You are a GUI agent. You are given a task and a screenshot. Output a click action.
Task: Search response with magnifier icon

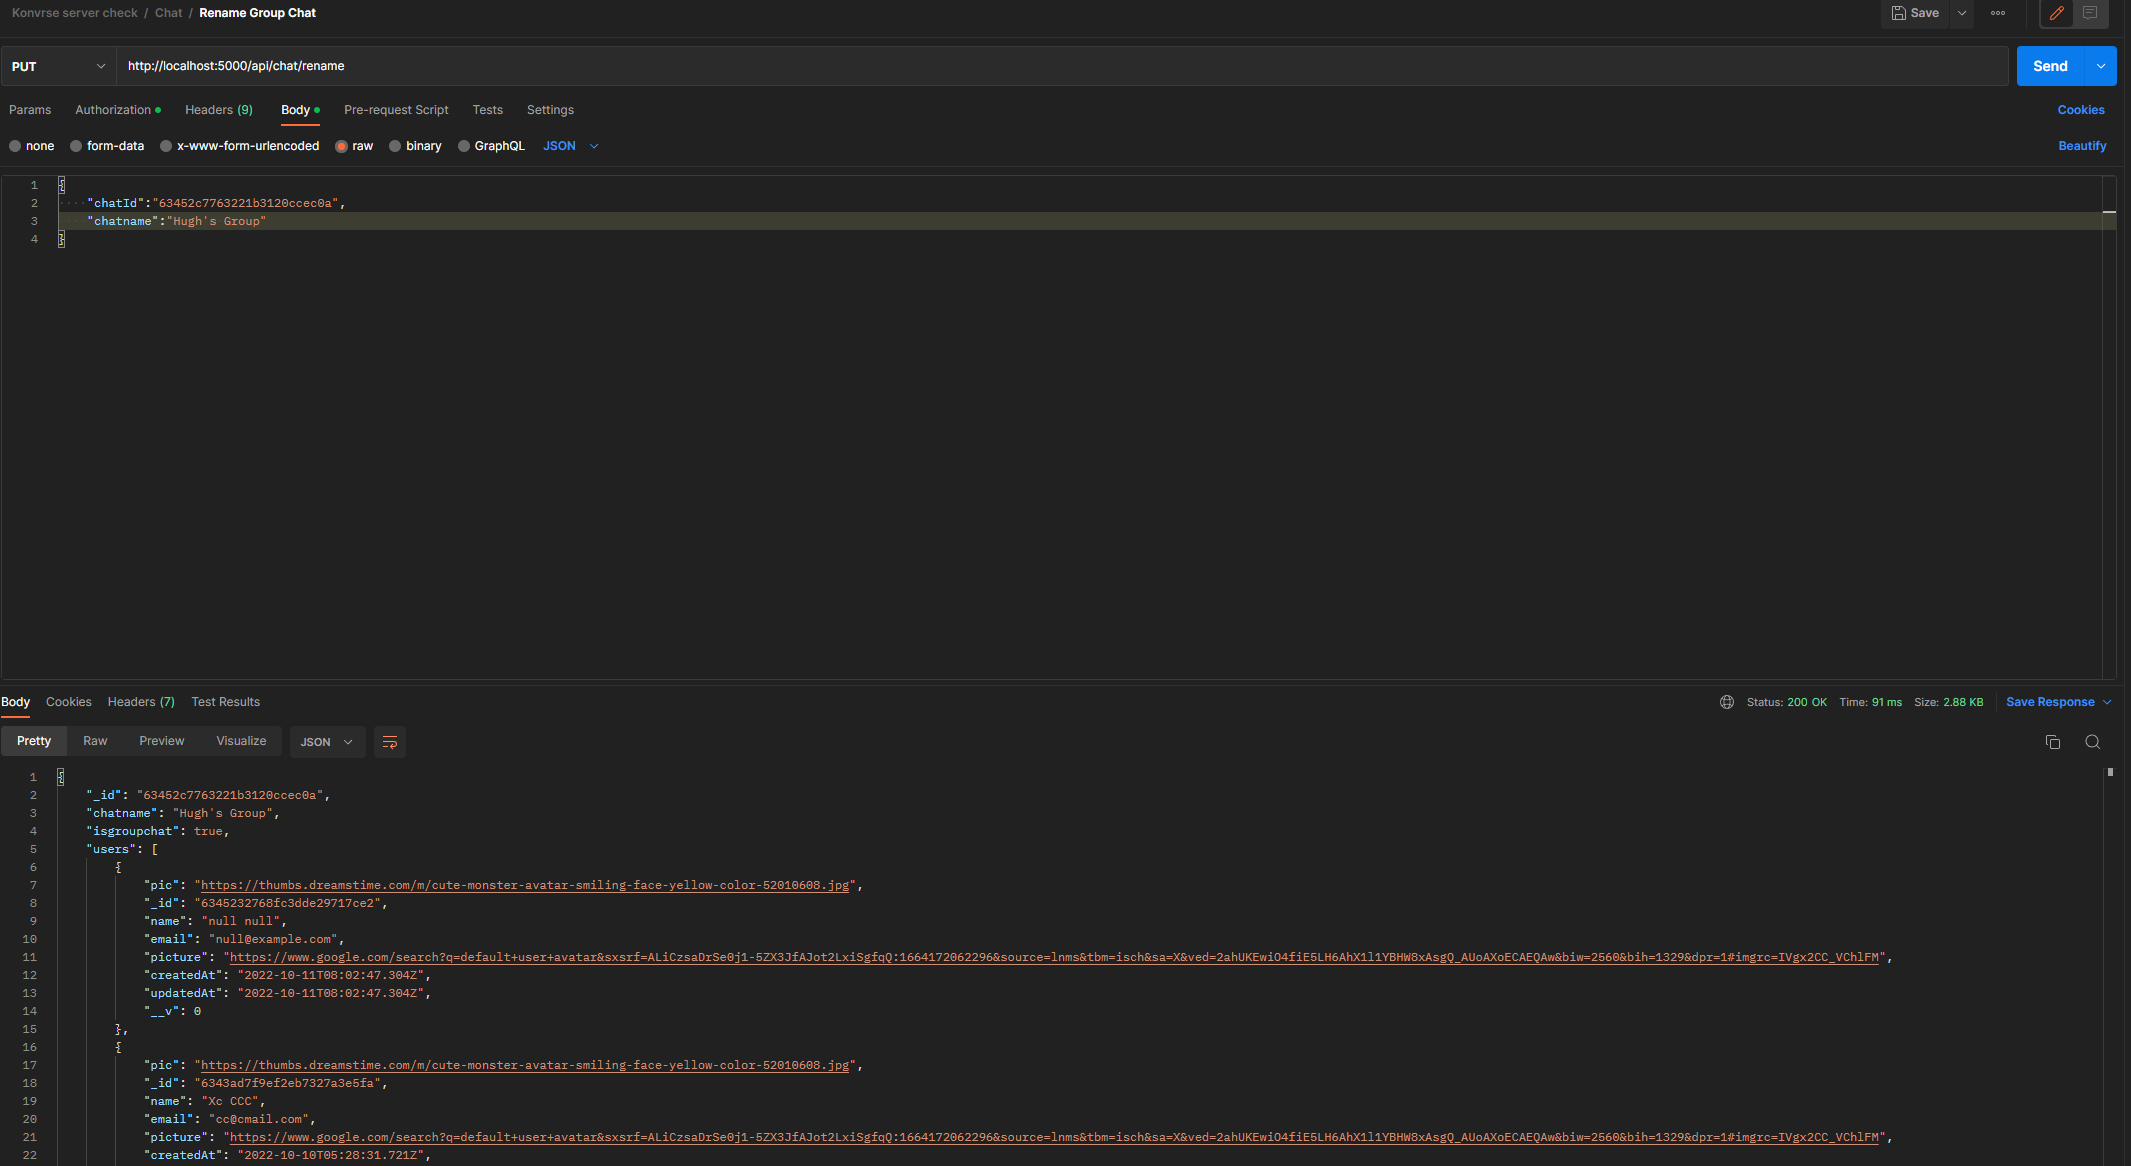tap(2092, 742)
